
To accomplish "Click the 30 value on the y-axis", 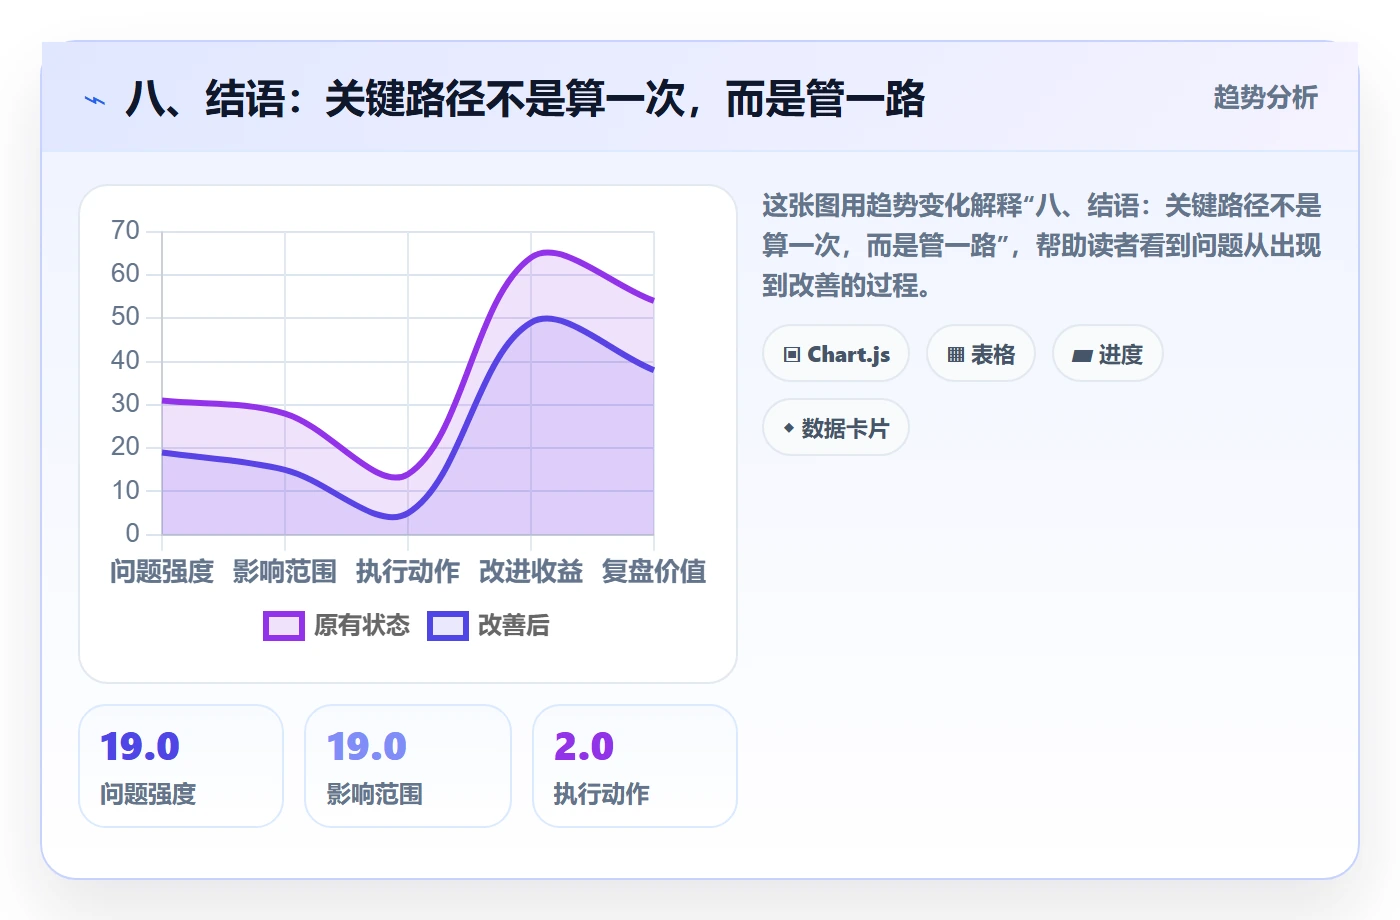I will click(125, 404).
